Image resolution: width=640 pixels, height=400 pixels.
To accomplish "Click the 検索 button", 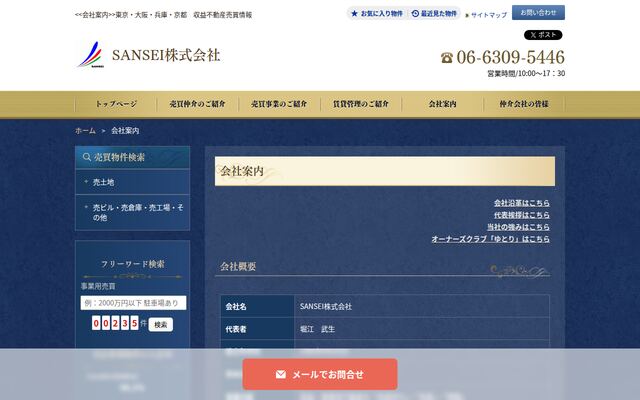I will click(161, 324).
